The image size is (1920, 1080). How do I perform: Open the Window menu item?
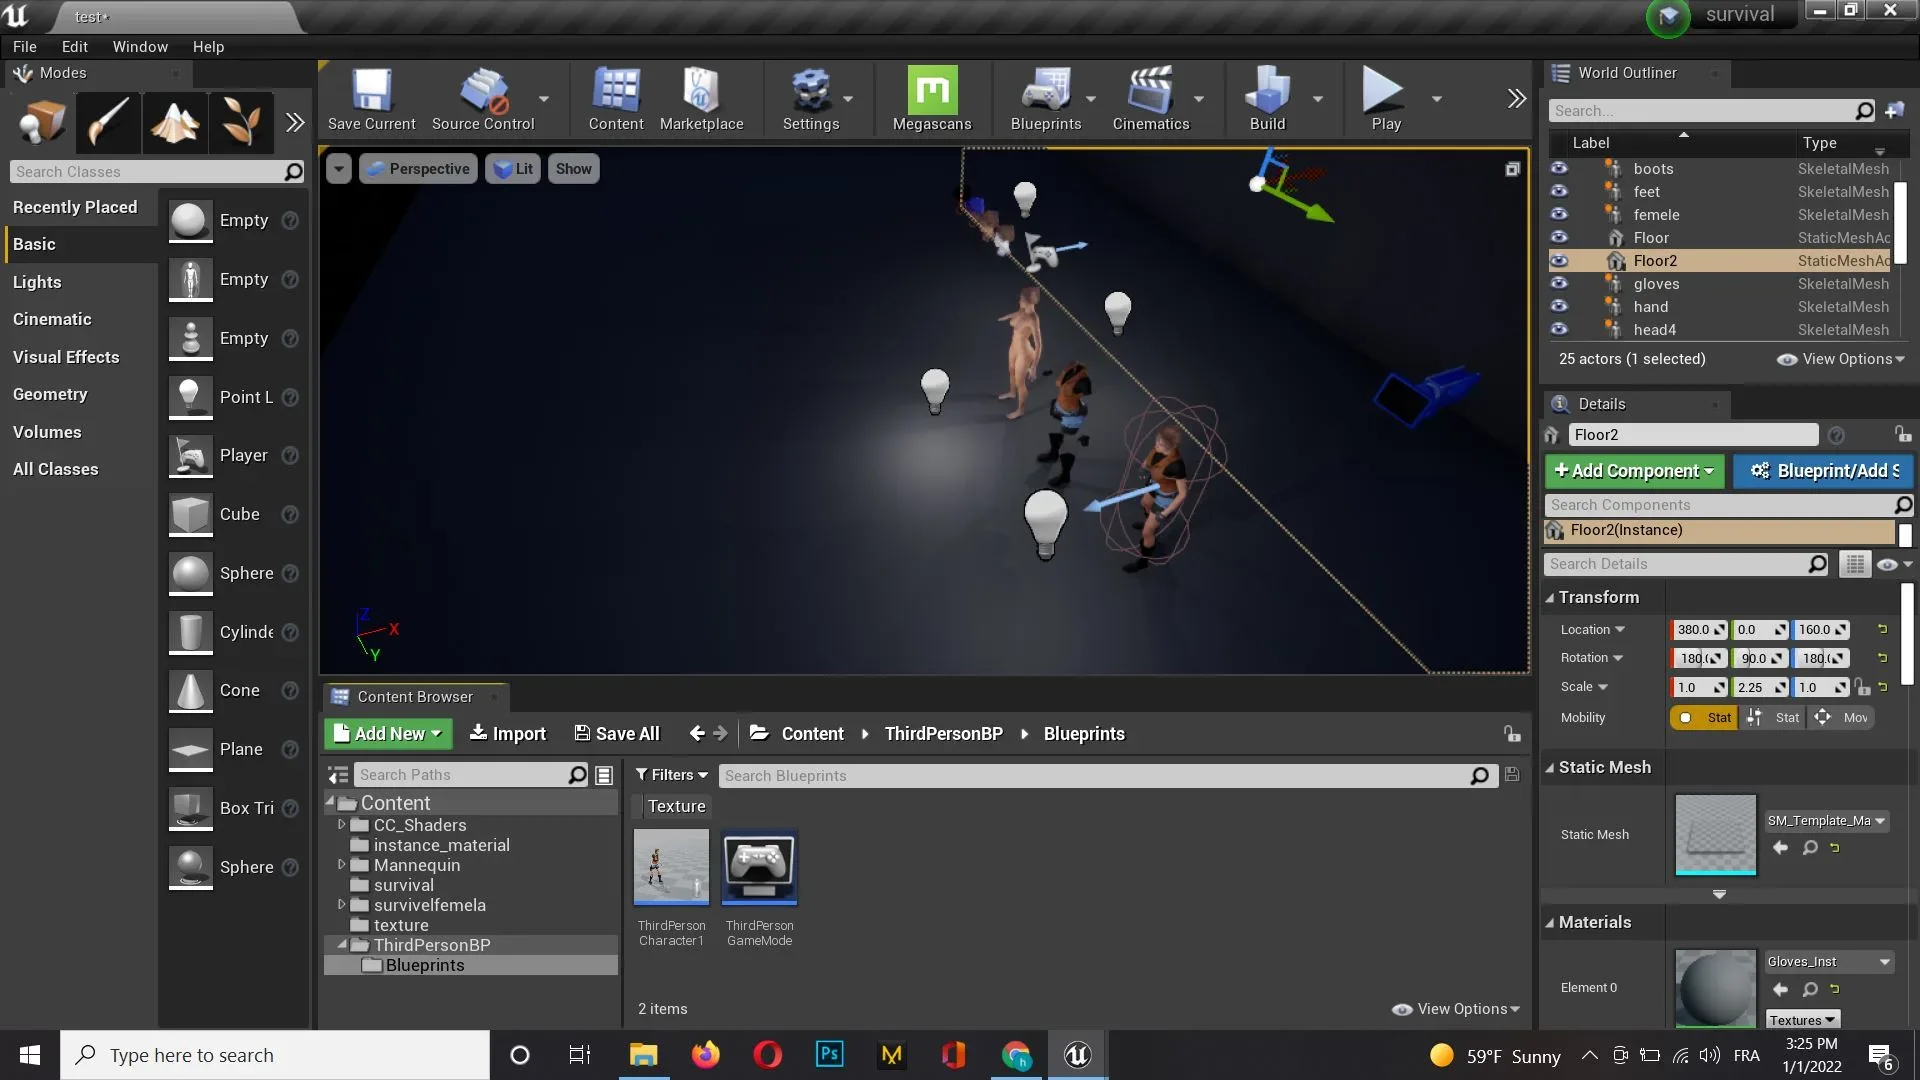140,46
